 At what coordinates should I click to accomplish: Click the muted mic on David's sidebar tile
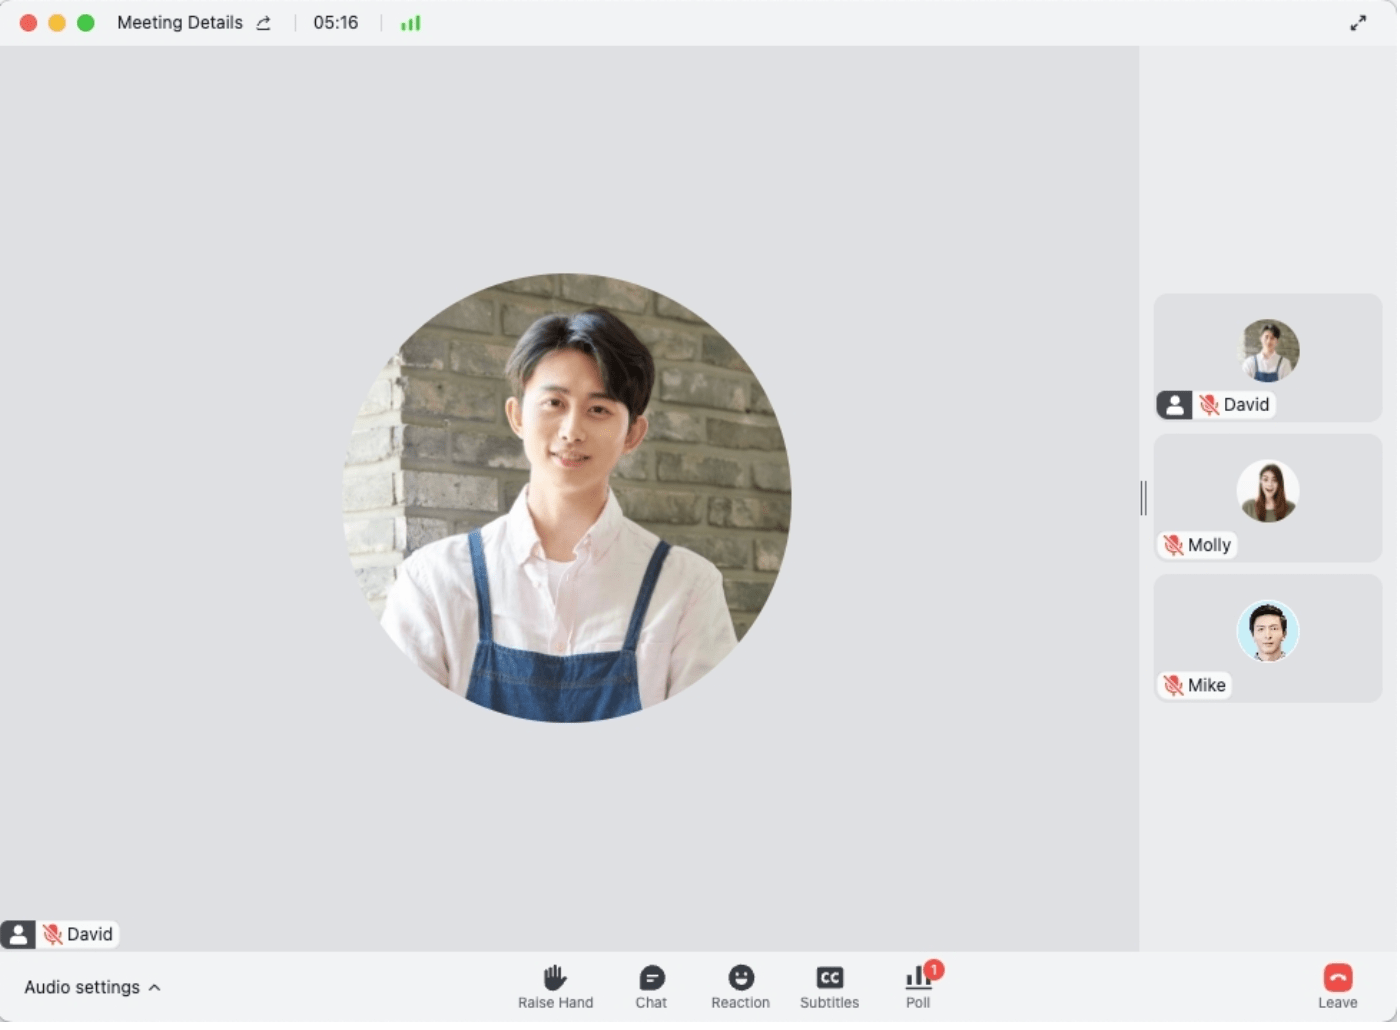1209,405
